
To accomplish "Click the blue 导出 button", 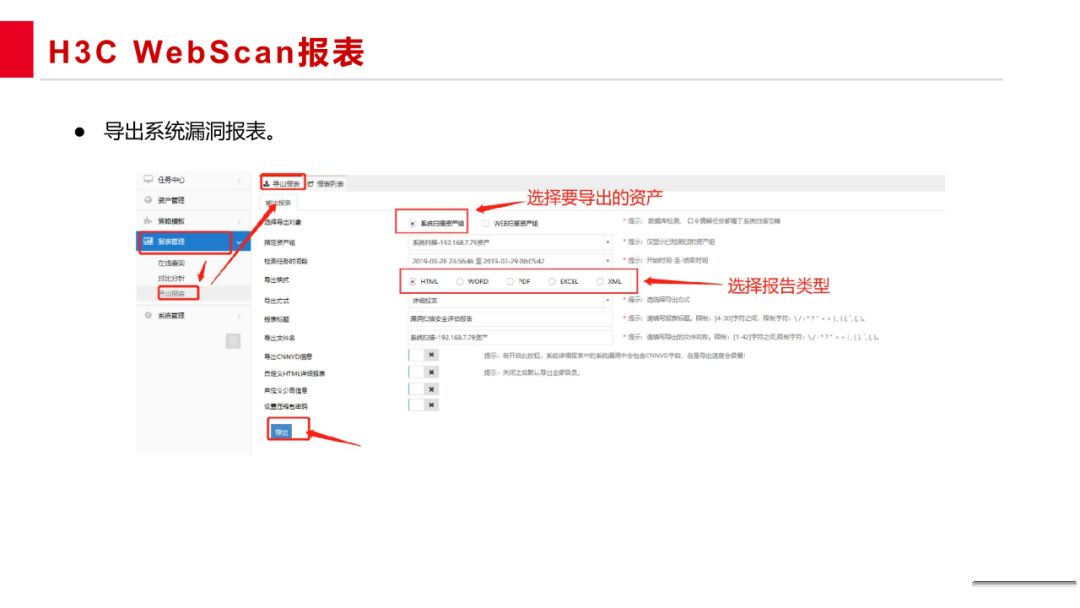I will [x=281, y=432].
